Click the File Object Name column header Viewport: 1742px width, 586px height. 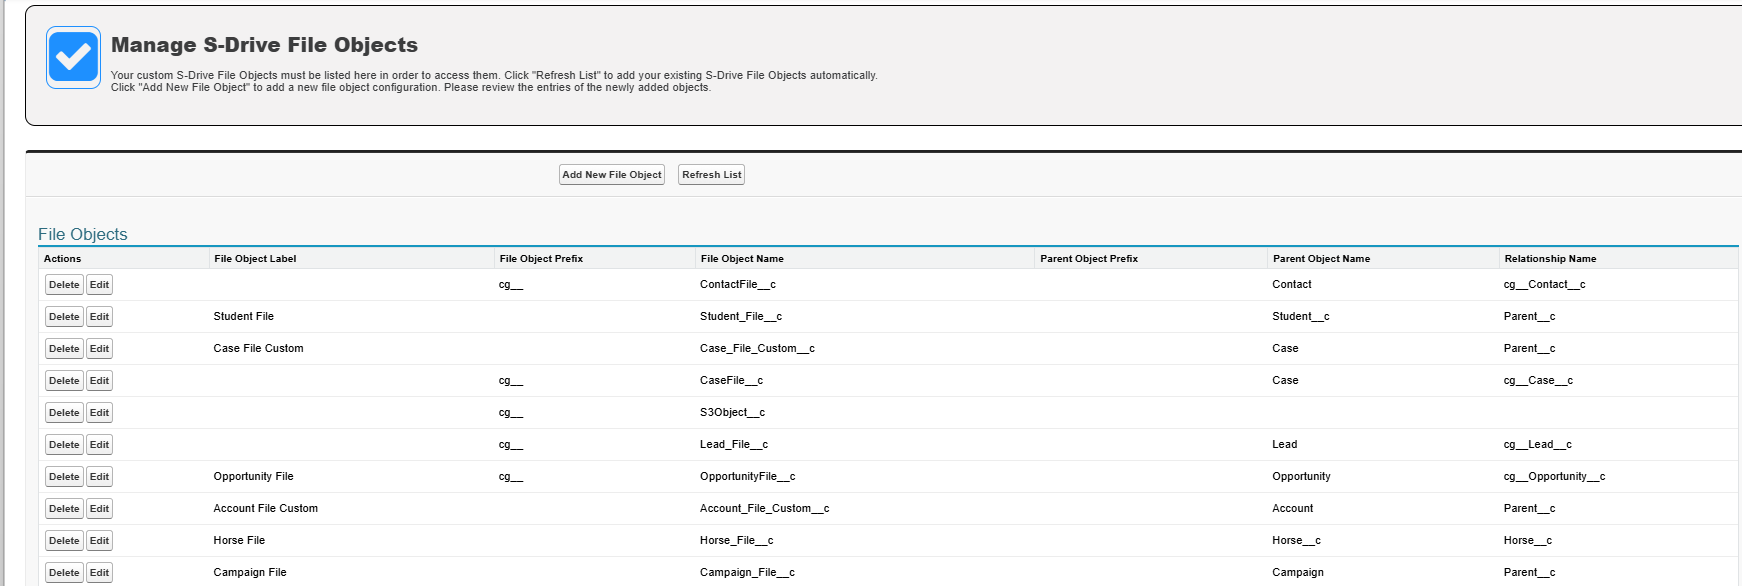pyautogui.click(x=742, y=259)
